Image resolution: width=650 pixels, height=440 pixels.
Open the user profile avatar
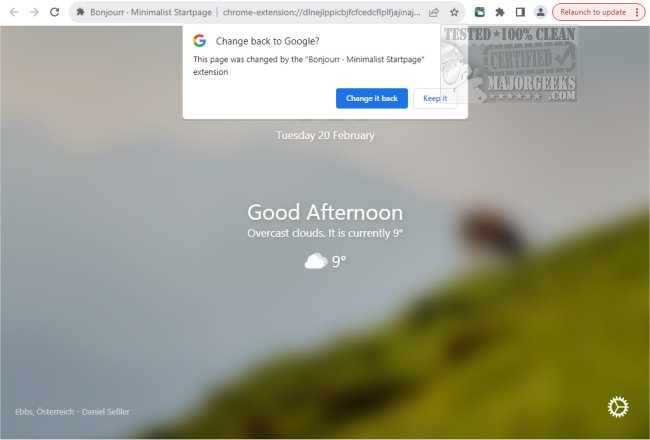541,12
